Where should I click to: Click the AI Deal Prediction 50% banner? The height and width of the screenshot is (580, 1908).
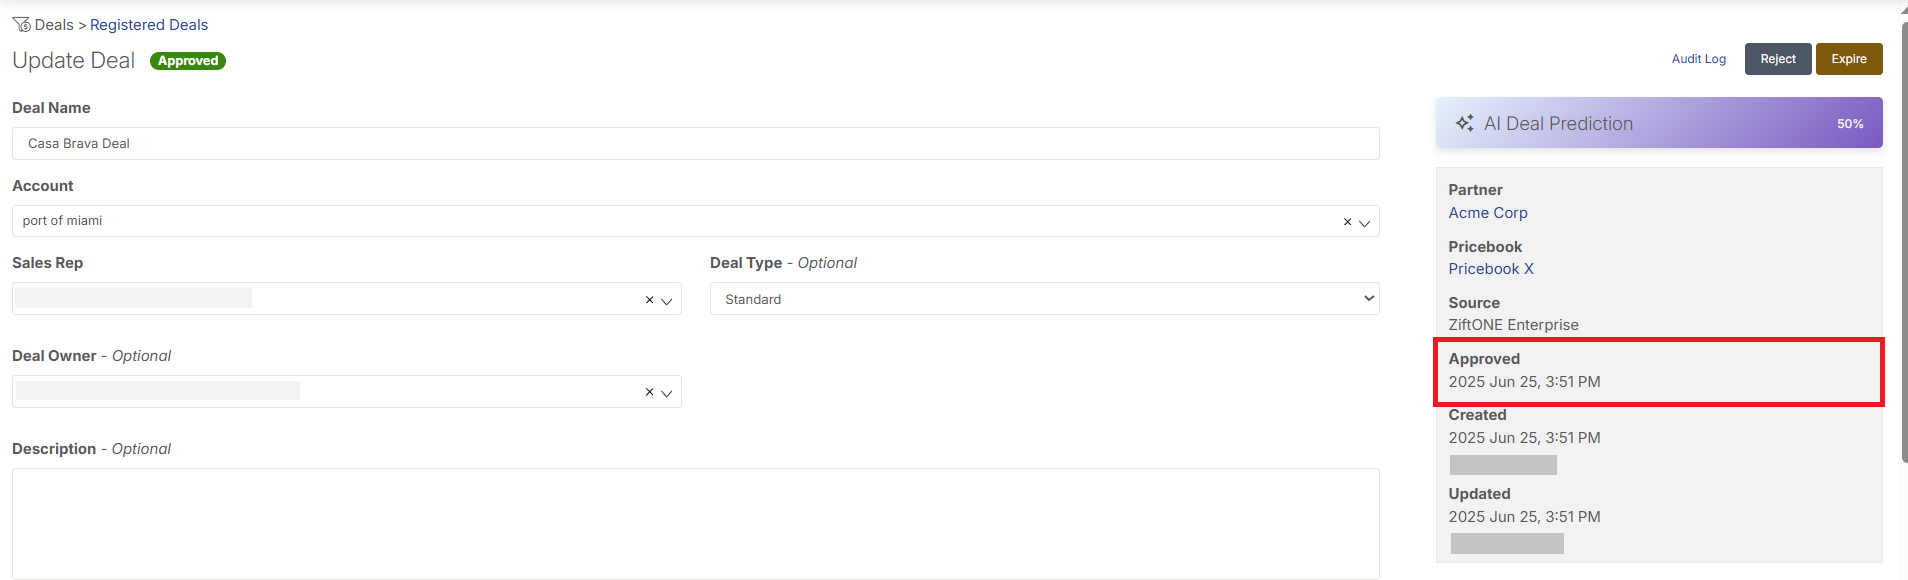[x=1659, y=123]
